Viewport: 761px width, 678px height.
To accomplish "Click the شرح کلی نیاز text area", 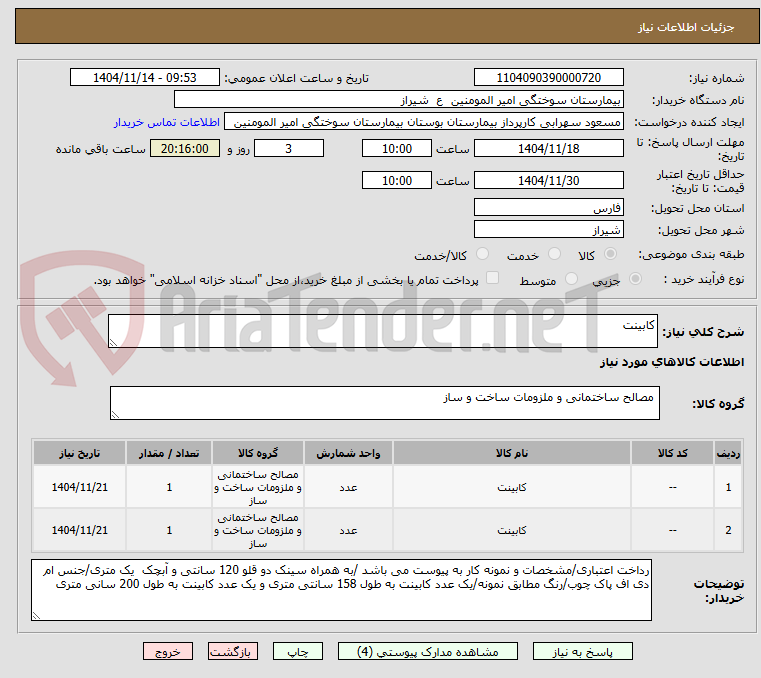I will [382, 331].
